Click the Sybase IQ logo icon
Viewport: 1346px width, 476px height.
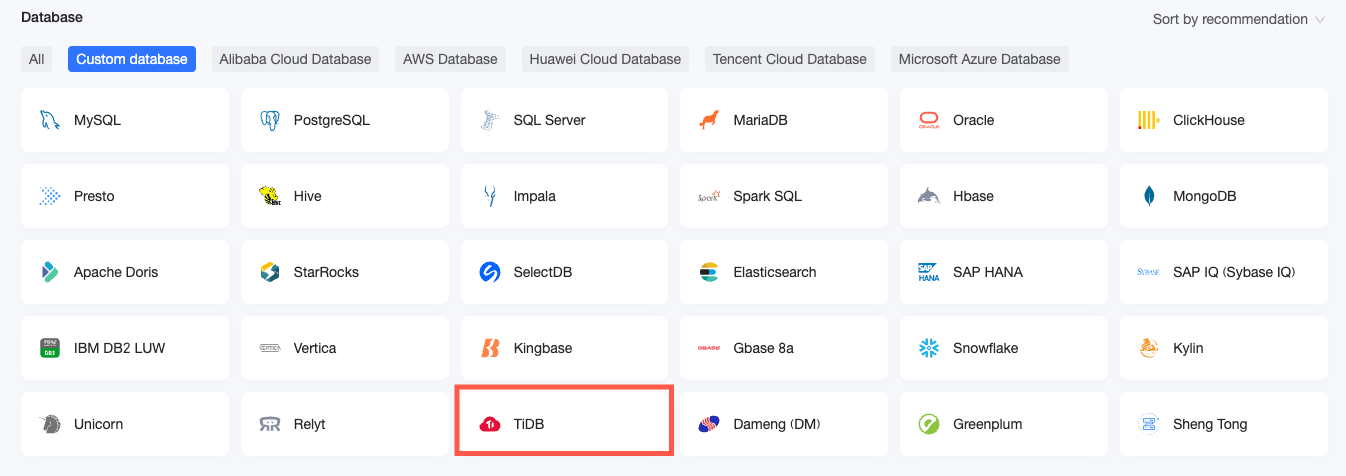coord(1148,272)
